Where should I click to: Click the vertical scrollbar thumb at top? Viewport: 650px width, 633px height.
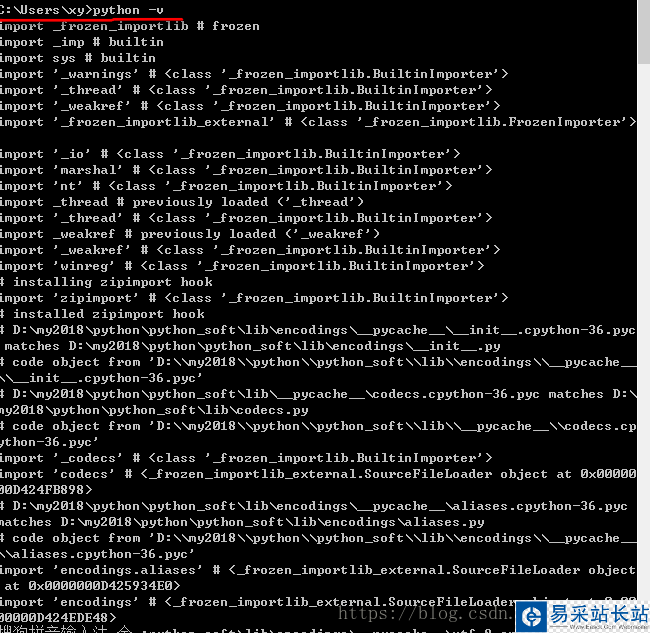pyautogui.click(x=644, y=32)
